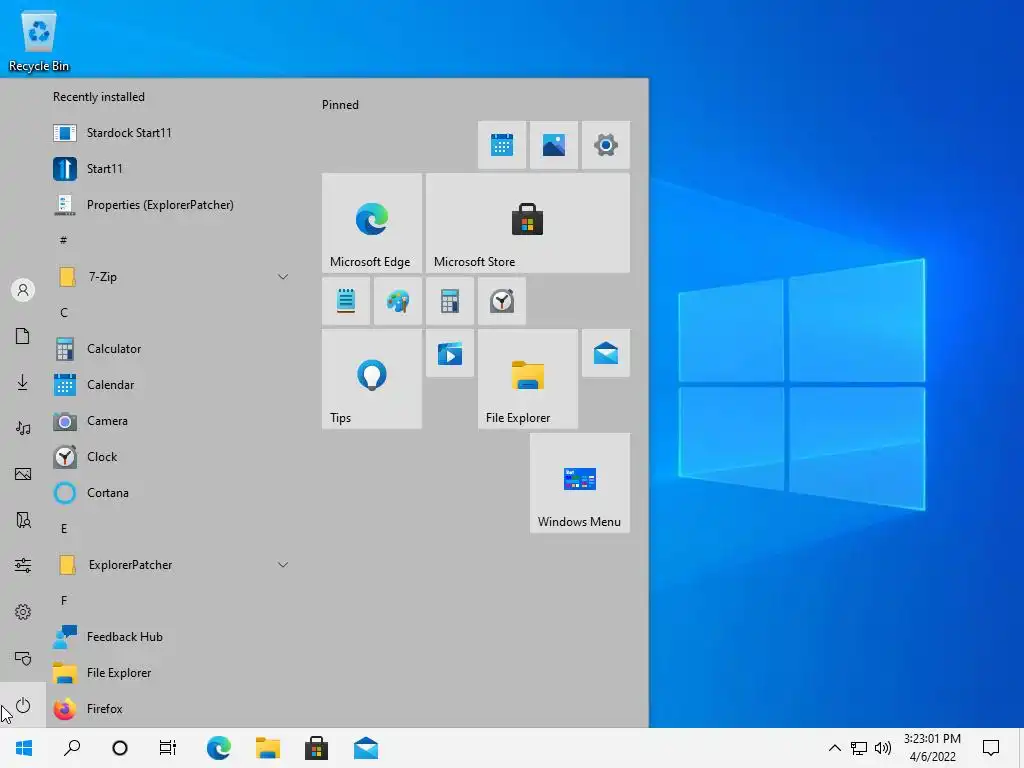The height and width of the screenshot is (768, 1024).
Task: Launch the Start11 app entry
Action: [x=170, y=169]
